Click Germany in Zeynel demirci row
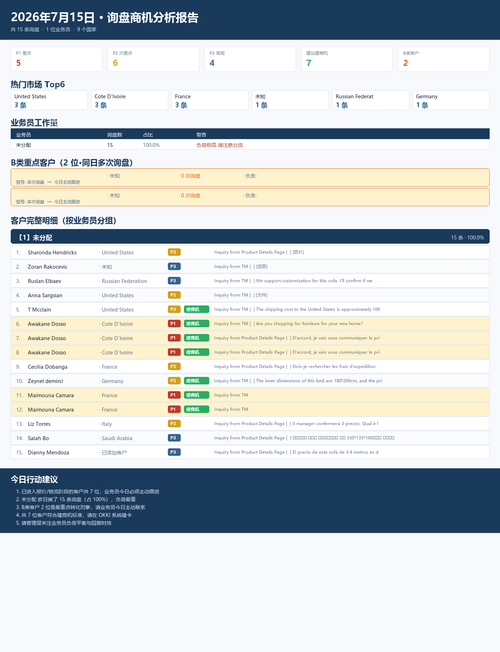The width and height of the screenshot is (500, 652). [112, 381]
